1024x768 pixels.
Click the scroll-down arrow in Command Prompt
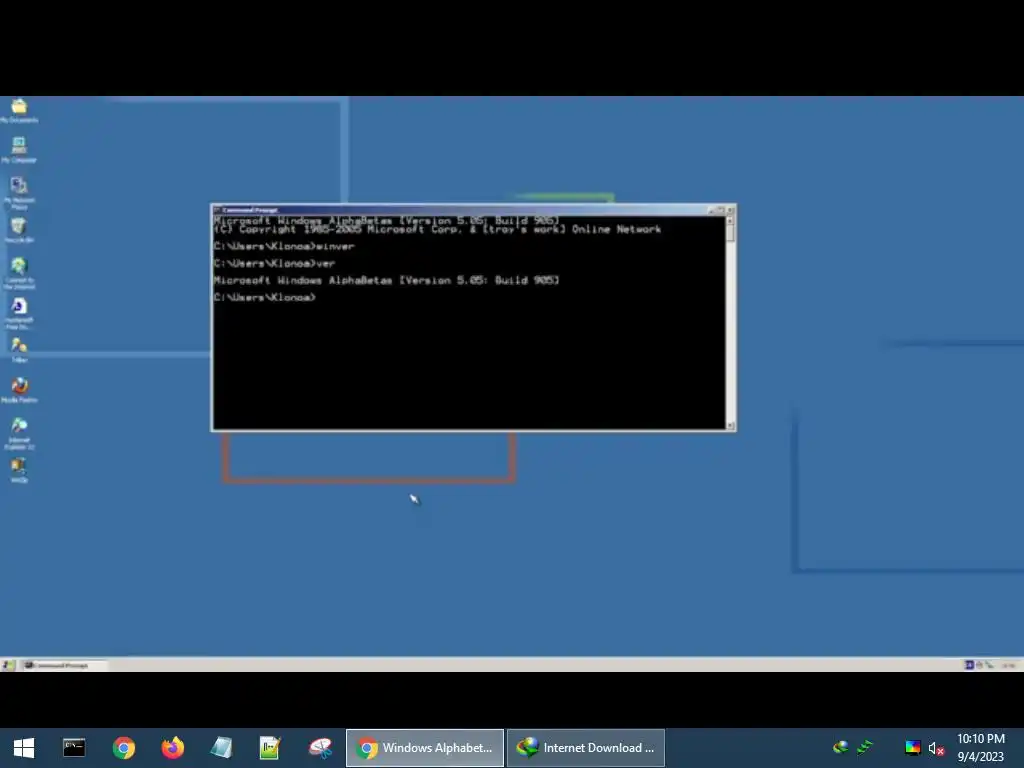coord(731,425)
